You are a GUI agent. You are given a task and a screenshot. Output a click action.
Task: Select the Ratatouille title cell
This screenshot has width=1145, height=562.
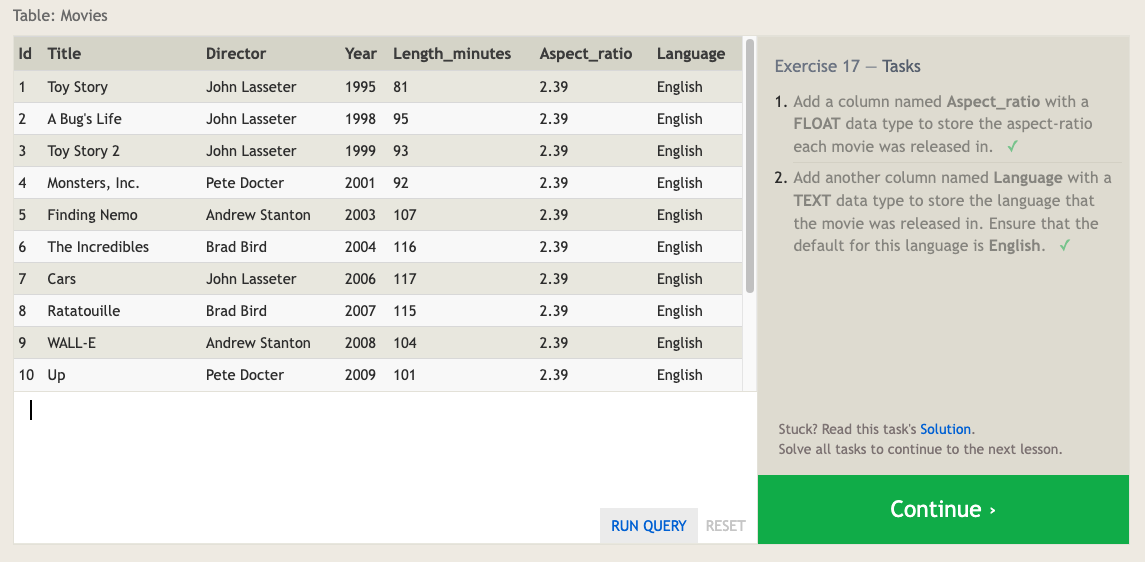point(84,311)
